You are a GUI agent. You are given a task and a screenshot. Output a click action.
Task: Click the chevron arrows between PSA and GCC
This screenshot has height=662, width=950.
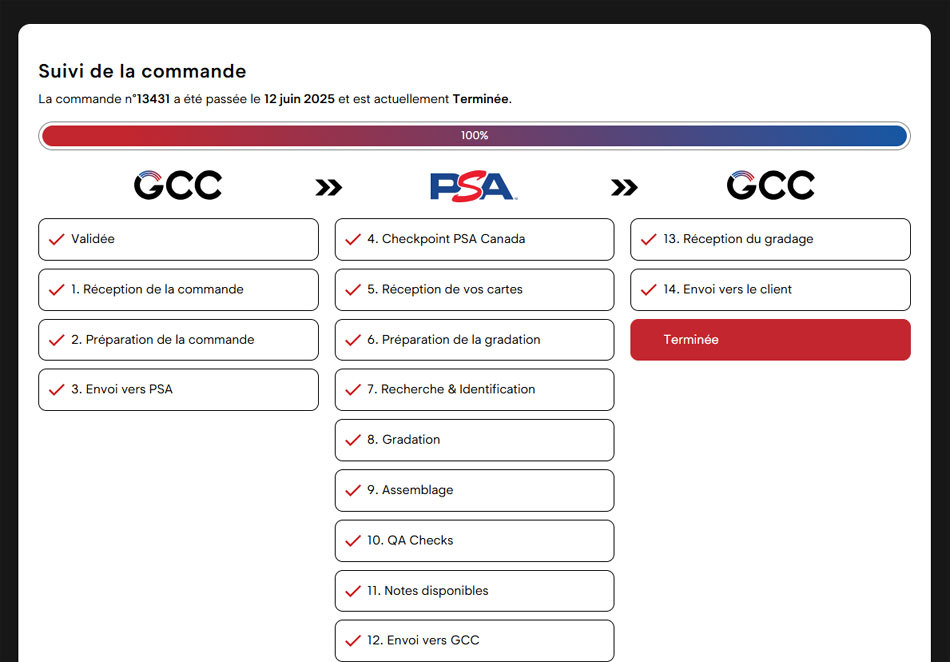625,186
